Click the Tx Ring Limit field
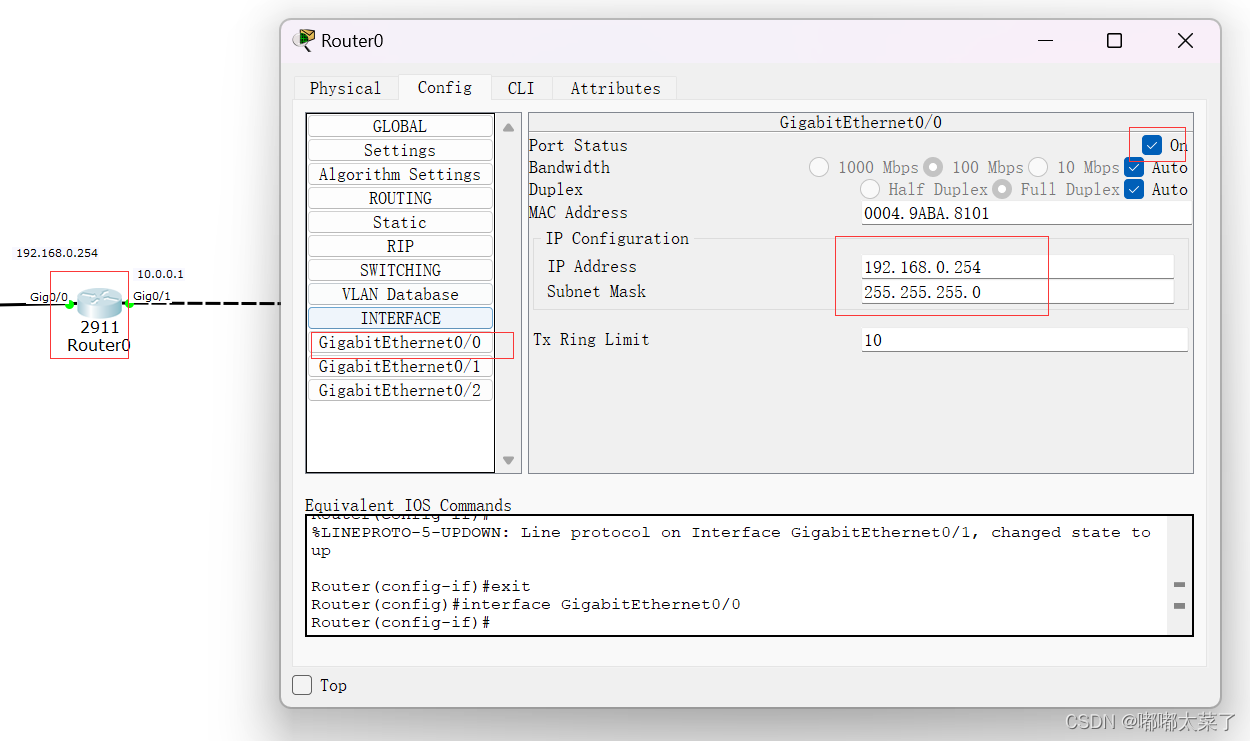The height and width of the screenshot is (741, 1250). pyautogui.click(x=1024, y=340)
